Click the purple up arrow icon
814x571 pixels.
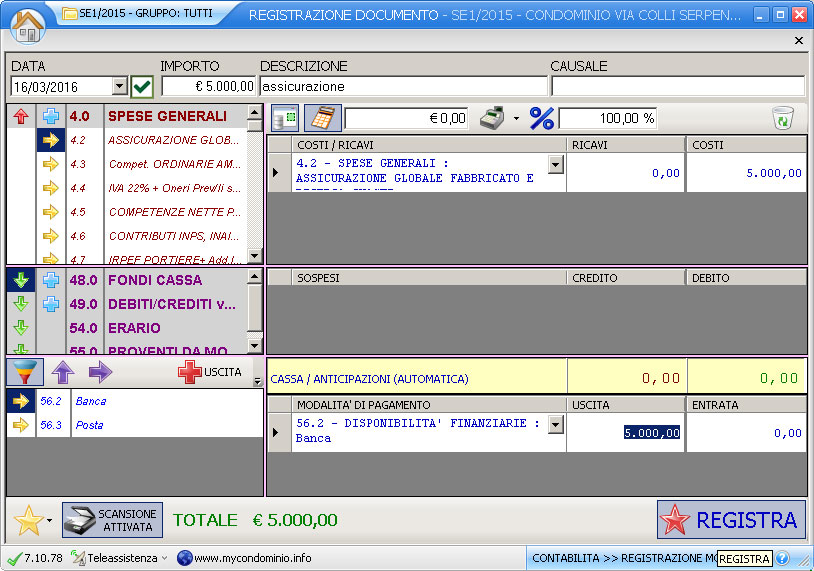[63, 373]
